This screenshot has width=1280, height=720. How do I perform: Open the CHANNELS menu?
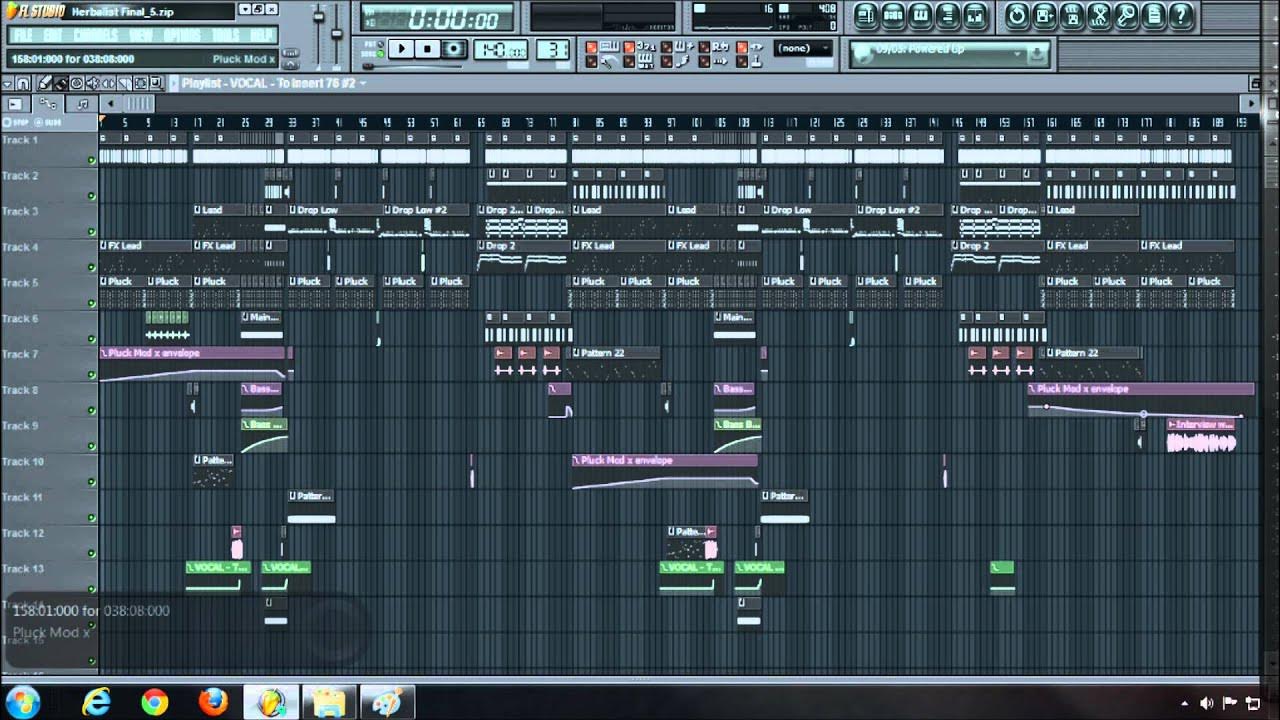coord(96,35)
